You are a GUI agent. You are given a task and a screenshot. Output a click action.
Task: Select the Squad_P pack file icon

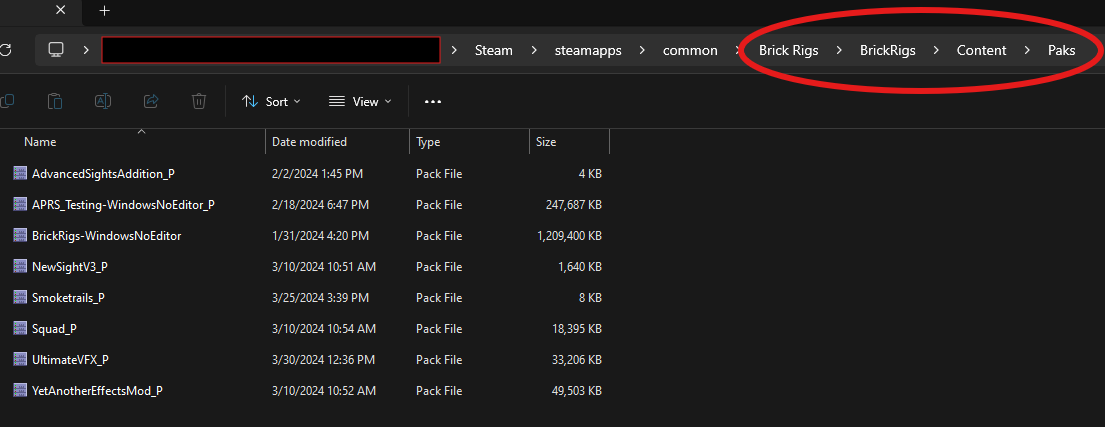21,328
